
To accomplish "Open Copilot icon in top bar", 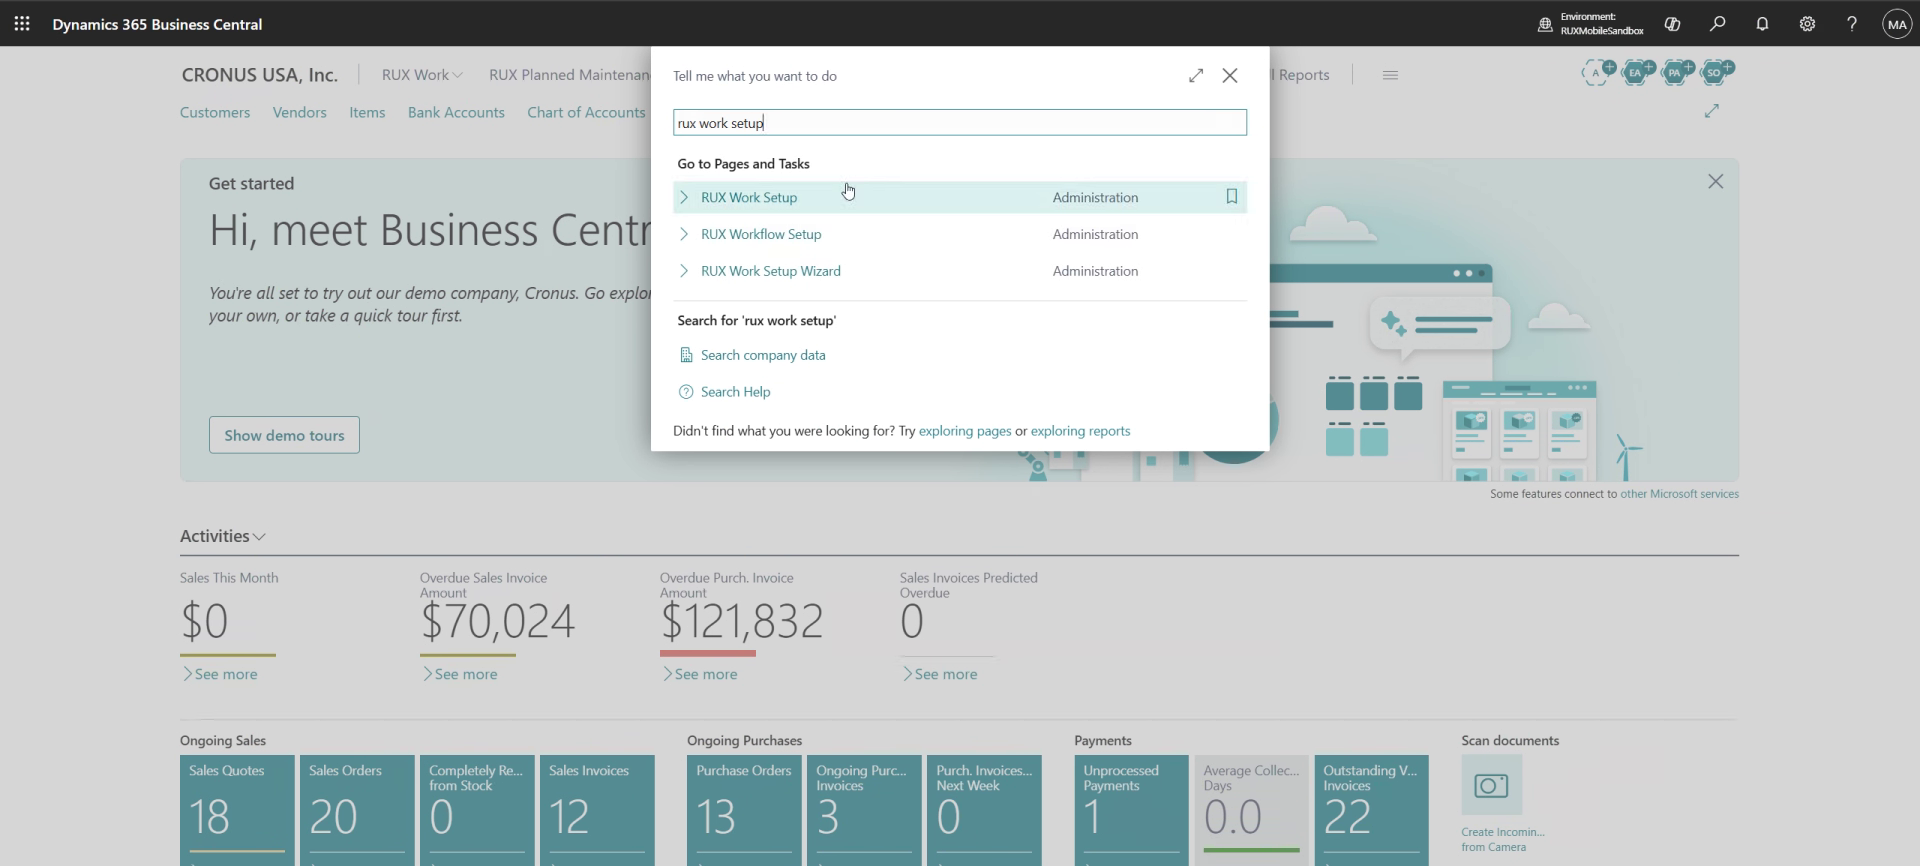I will (x=1672, y=23).
